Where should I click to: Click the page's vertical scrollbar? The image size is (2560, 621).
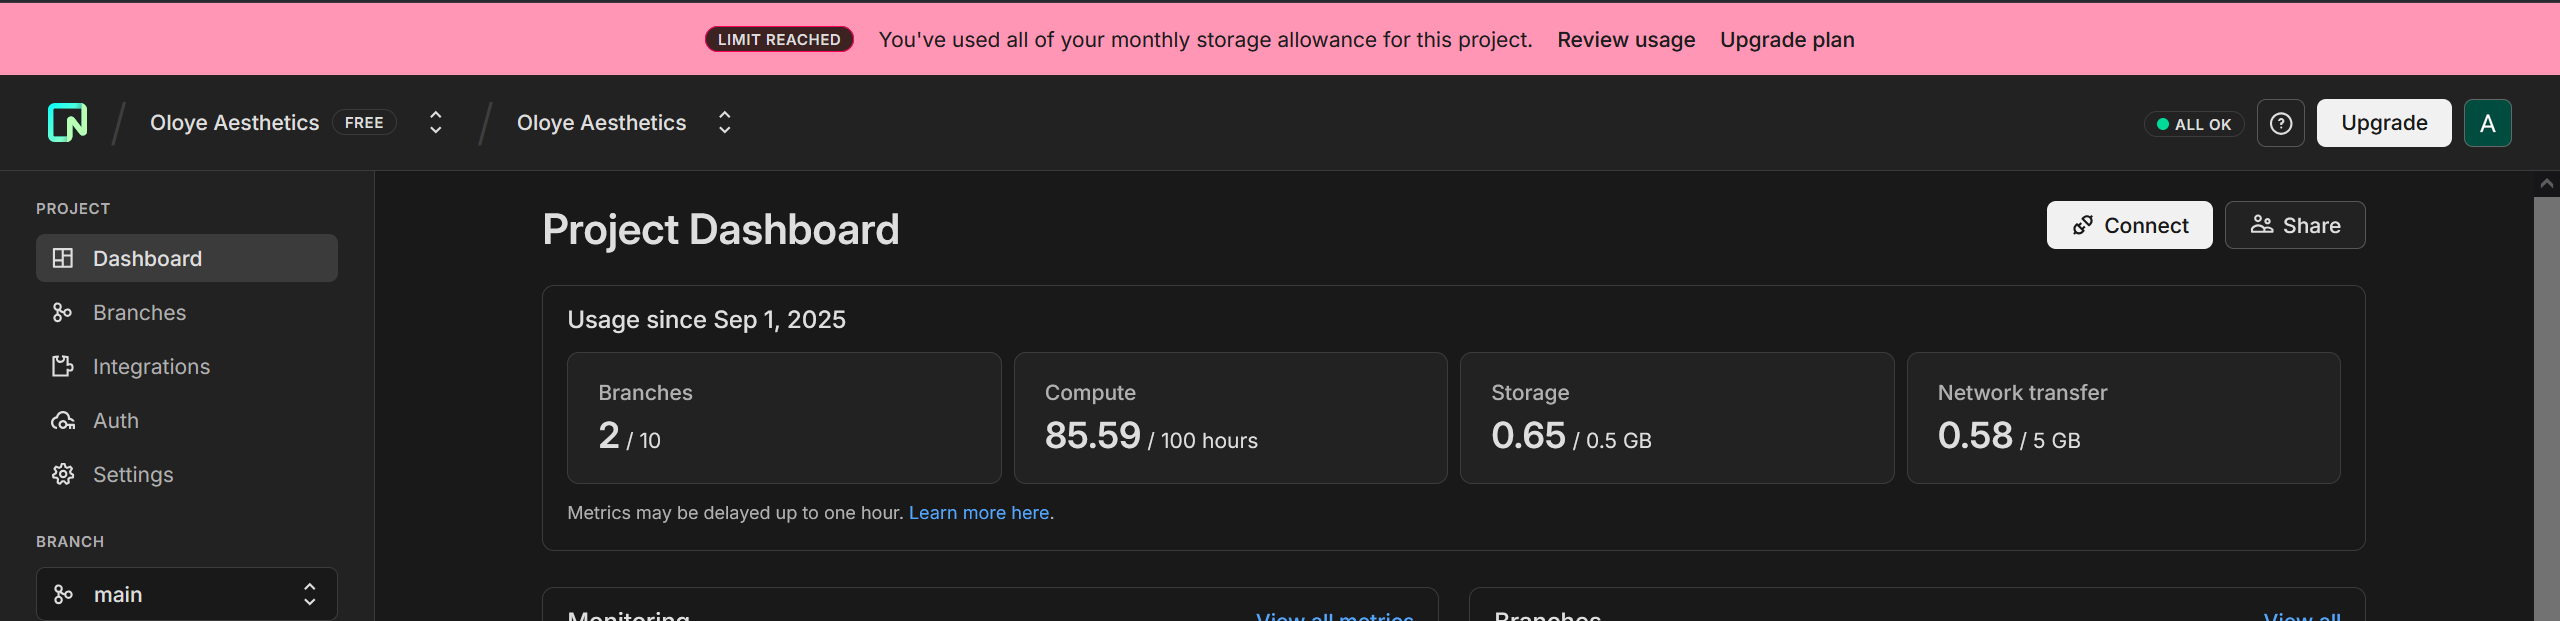(2546, 400)
